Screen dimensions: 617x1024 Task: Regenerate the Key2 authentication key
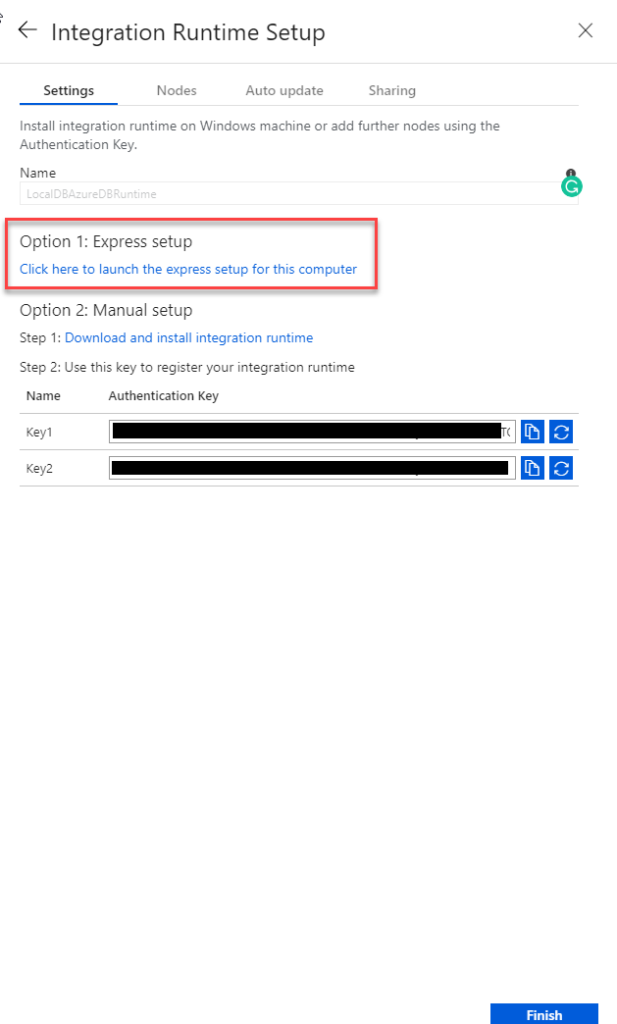pyautogui.click(x=561, y=468)
